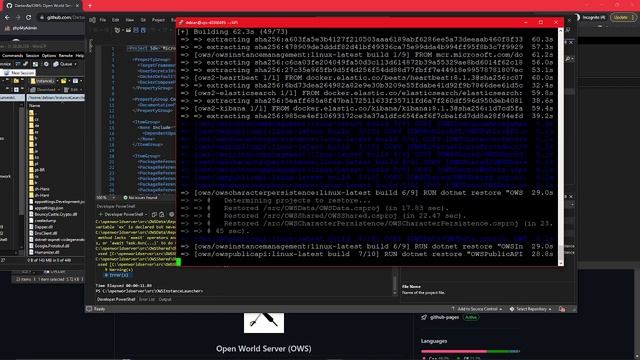Click the No issues found indicator
This screenshot has height=360, width=640.
pyautogui.click(x=140, y=198)
